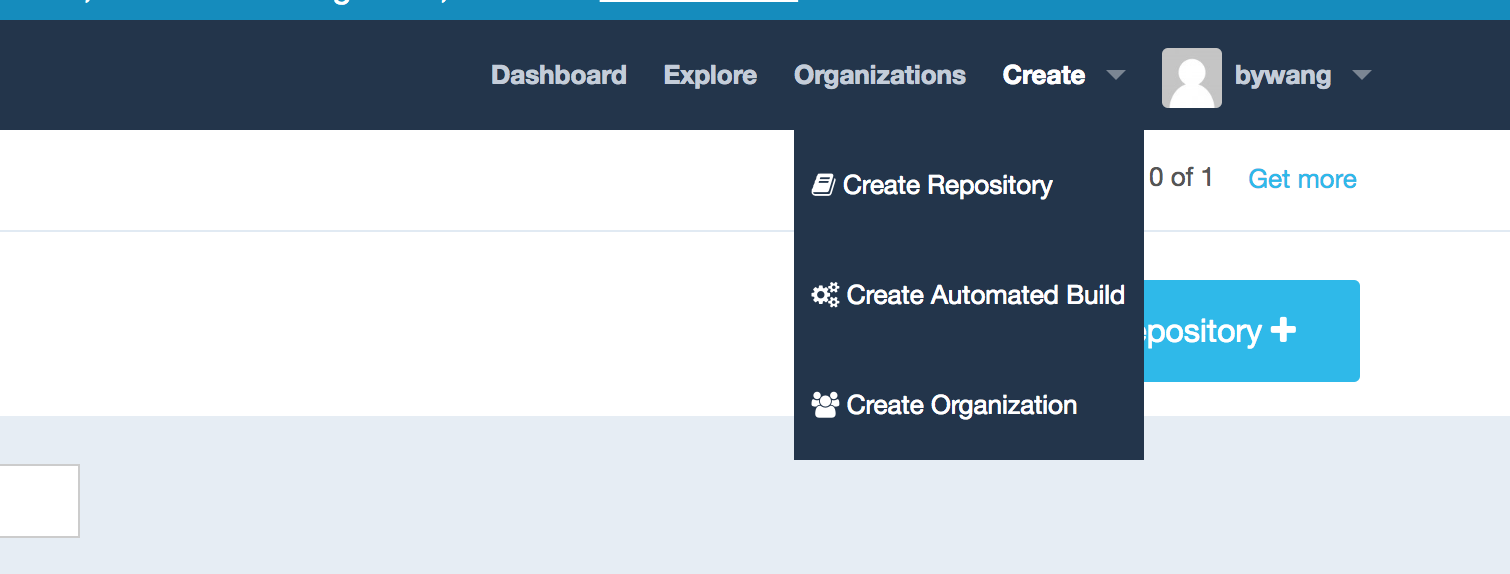
Task: Select the Create Repository menu entry
Action: point(947,185)
